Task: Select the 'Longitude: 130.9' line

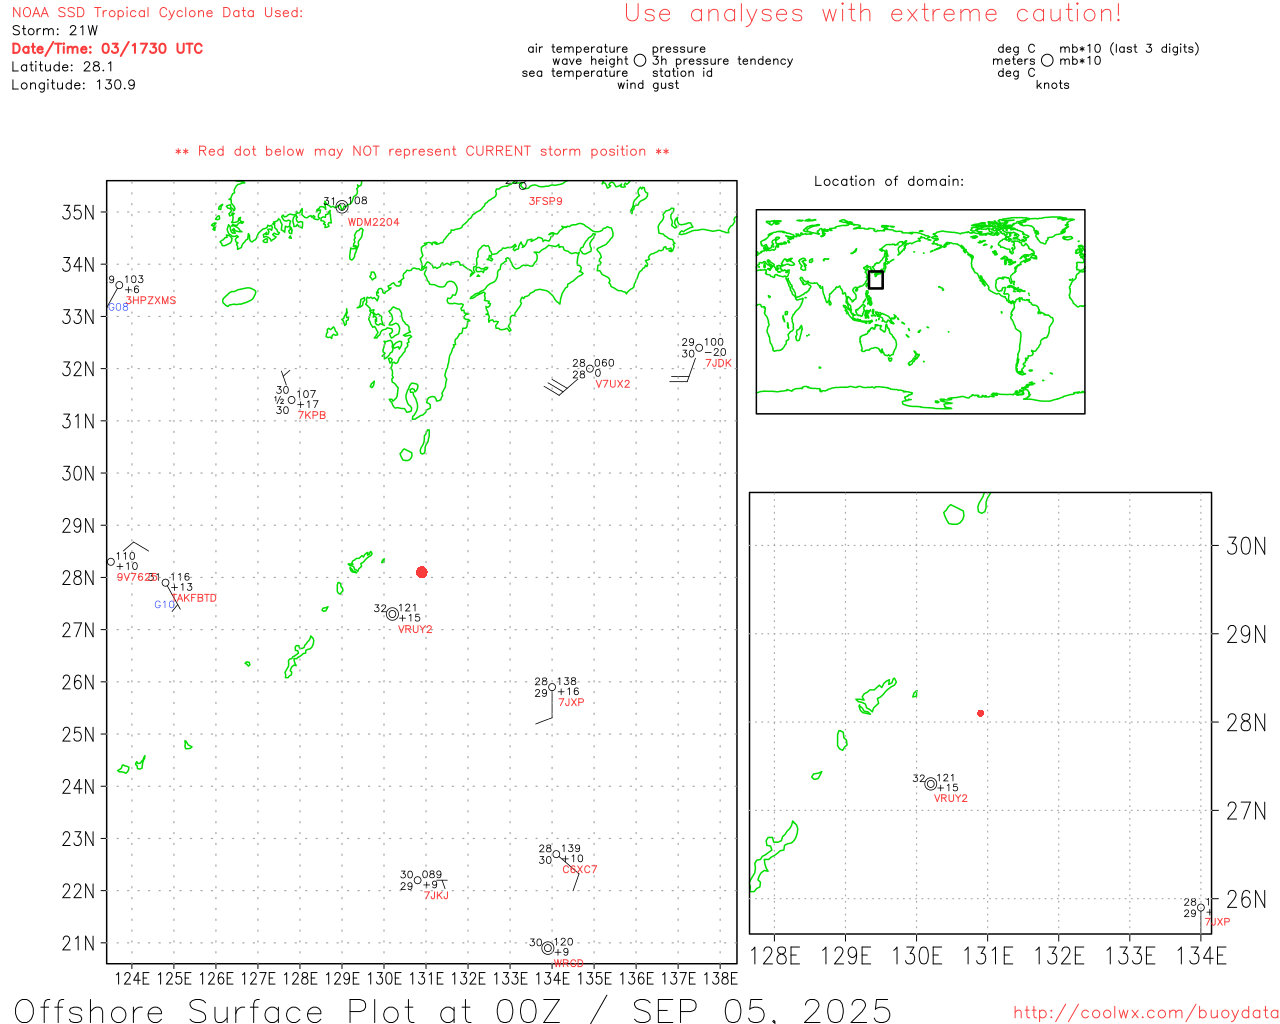Action: (73, 85)
